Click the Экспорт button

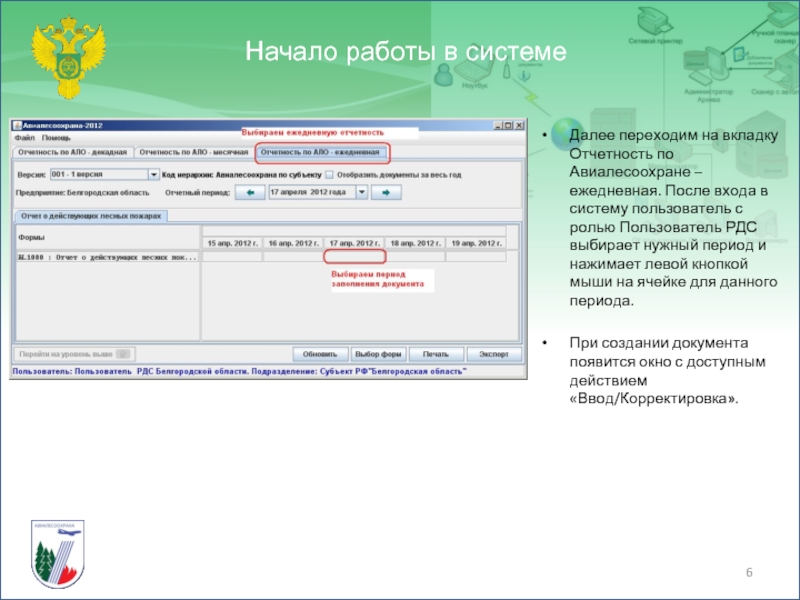pyautogui.click(x=493, y=354)
